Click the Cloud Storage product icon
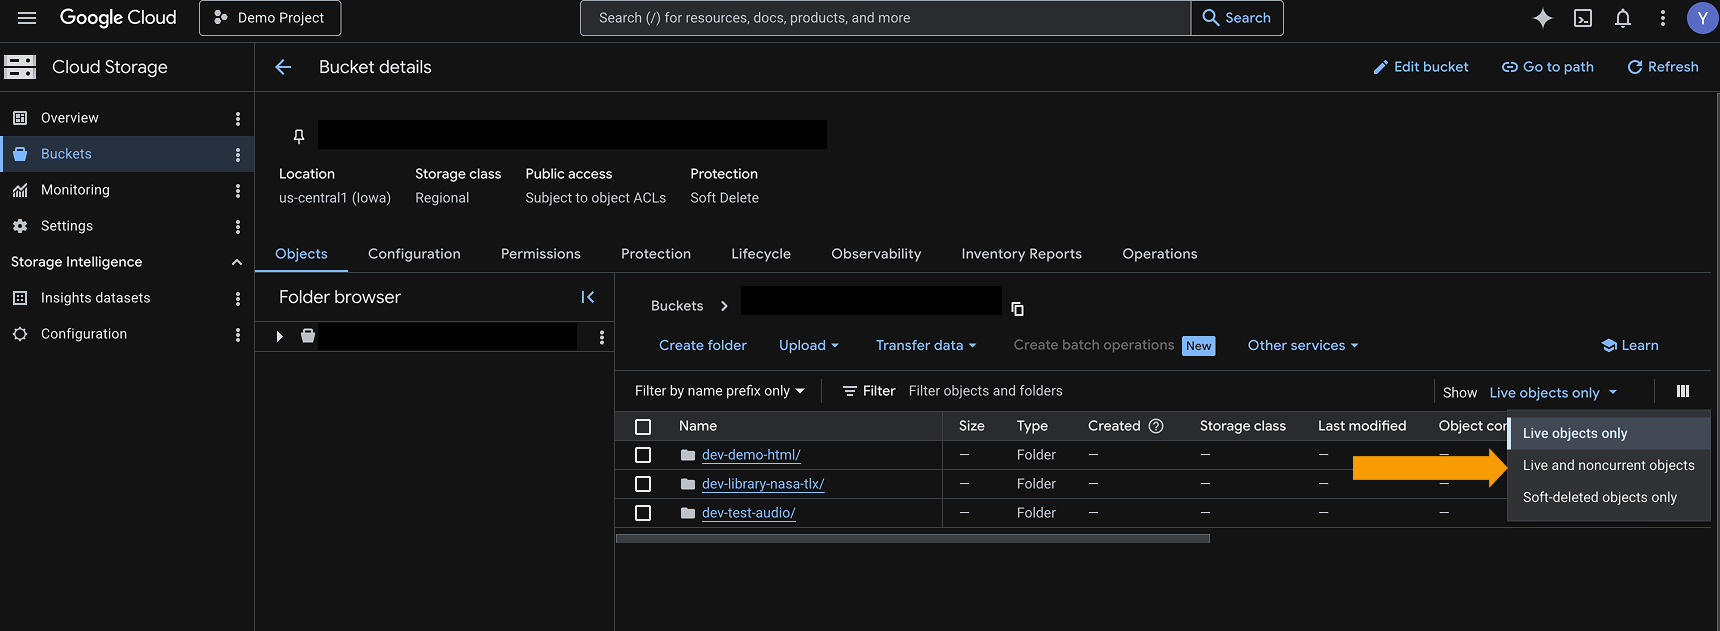This screenshot has height=631, width=1720. [x=20, y=67]
